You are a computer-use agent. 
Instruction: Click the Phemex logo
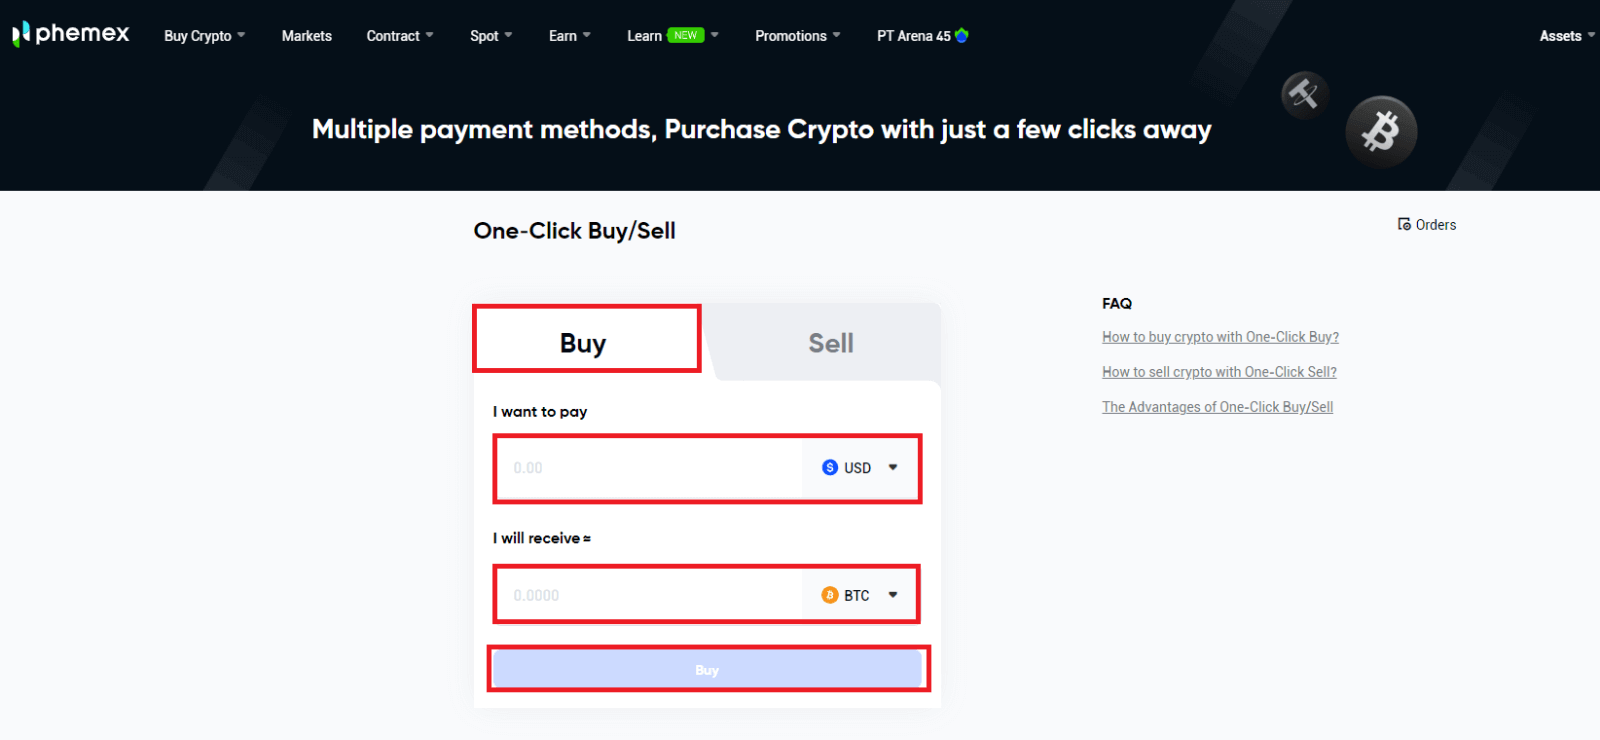[71, 34]
